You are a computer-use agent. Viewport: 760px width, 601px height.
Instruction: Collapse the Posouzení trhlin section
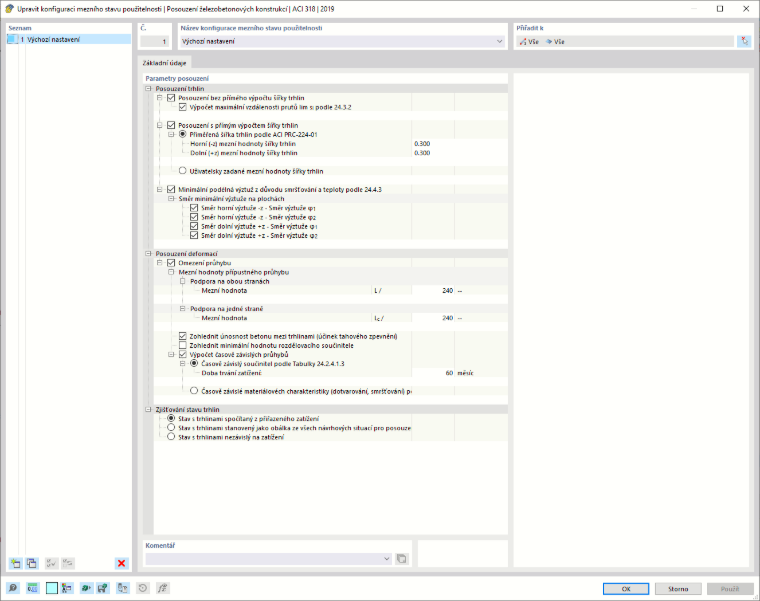point(148,89)
